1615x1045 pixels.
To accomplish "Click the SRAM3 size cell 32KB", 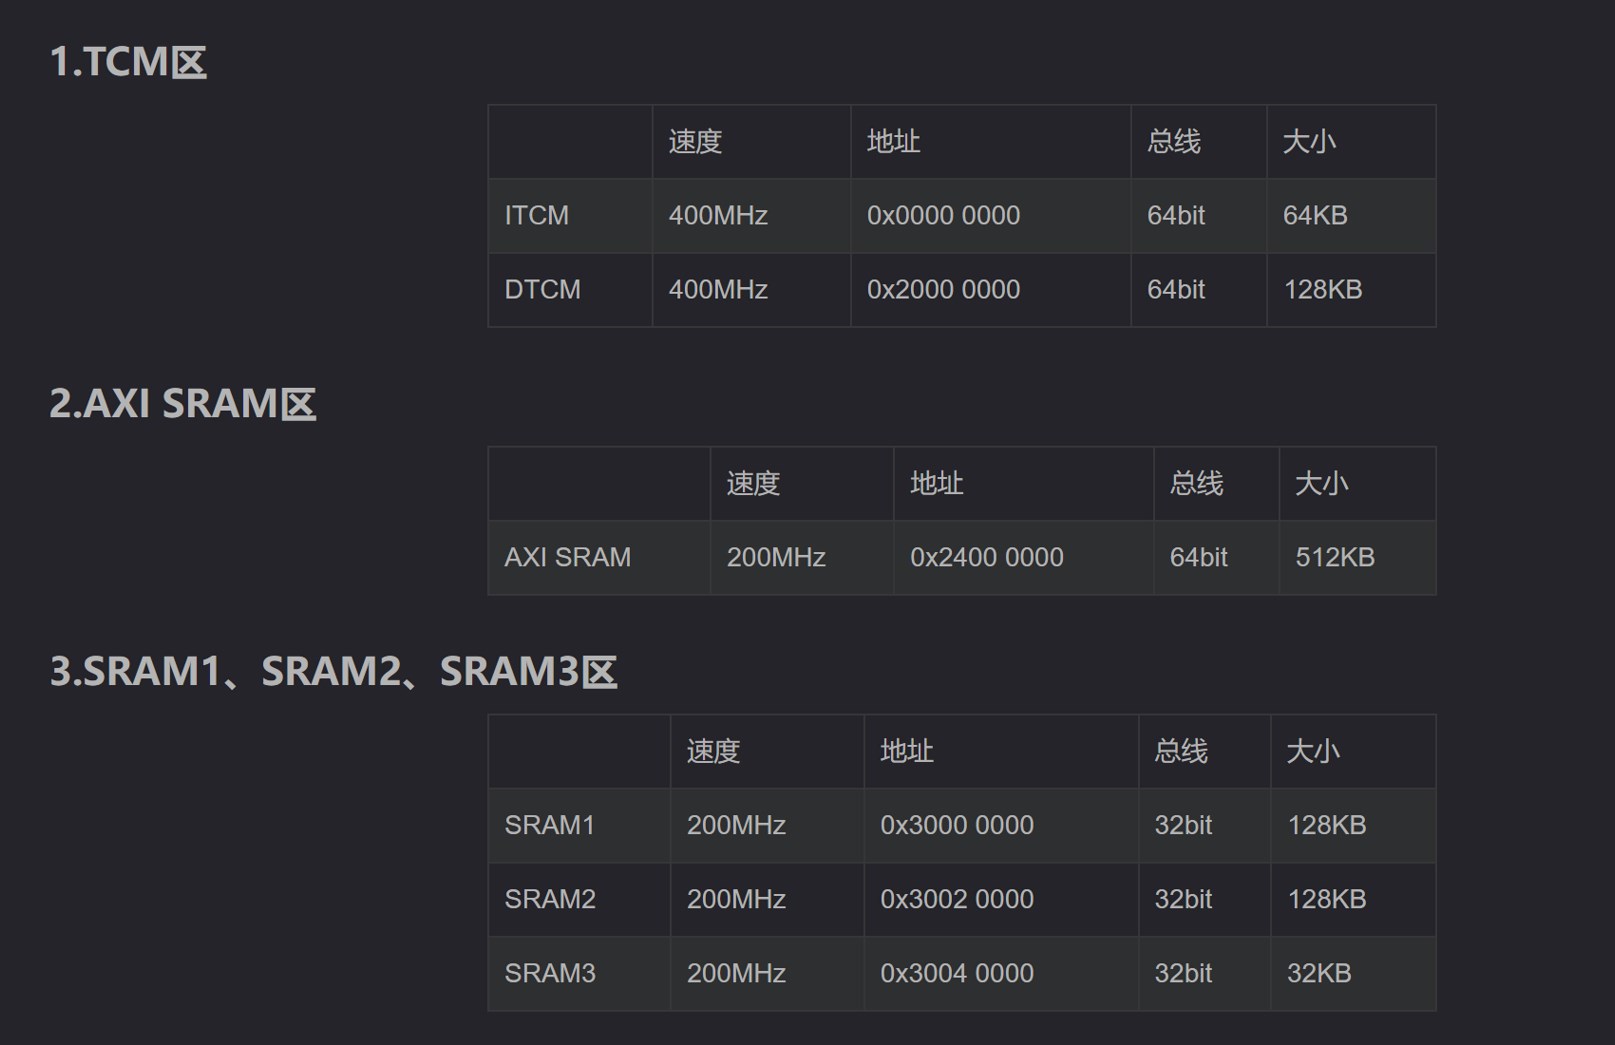I will click(x=1353, y=974).
